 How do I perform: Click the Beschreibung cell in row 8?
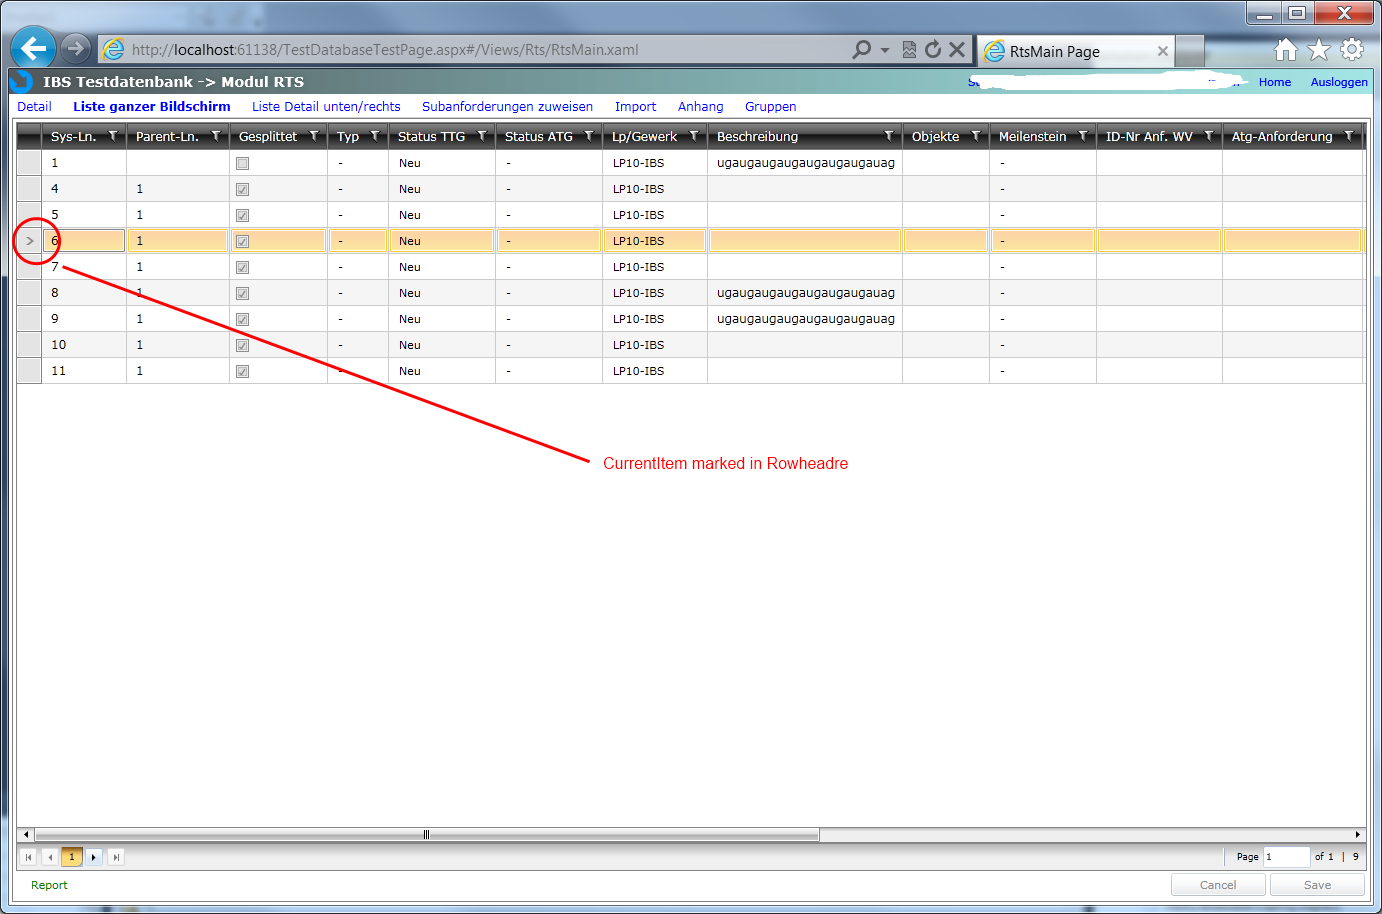(x=805, y=293)
